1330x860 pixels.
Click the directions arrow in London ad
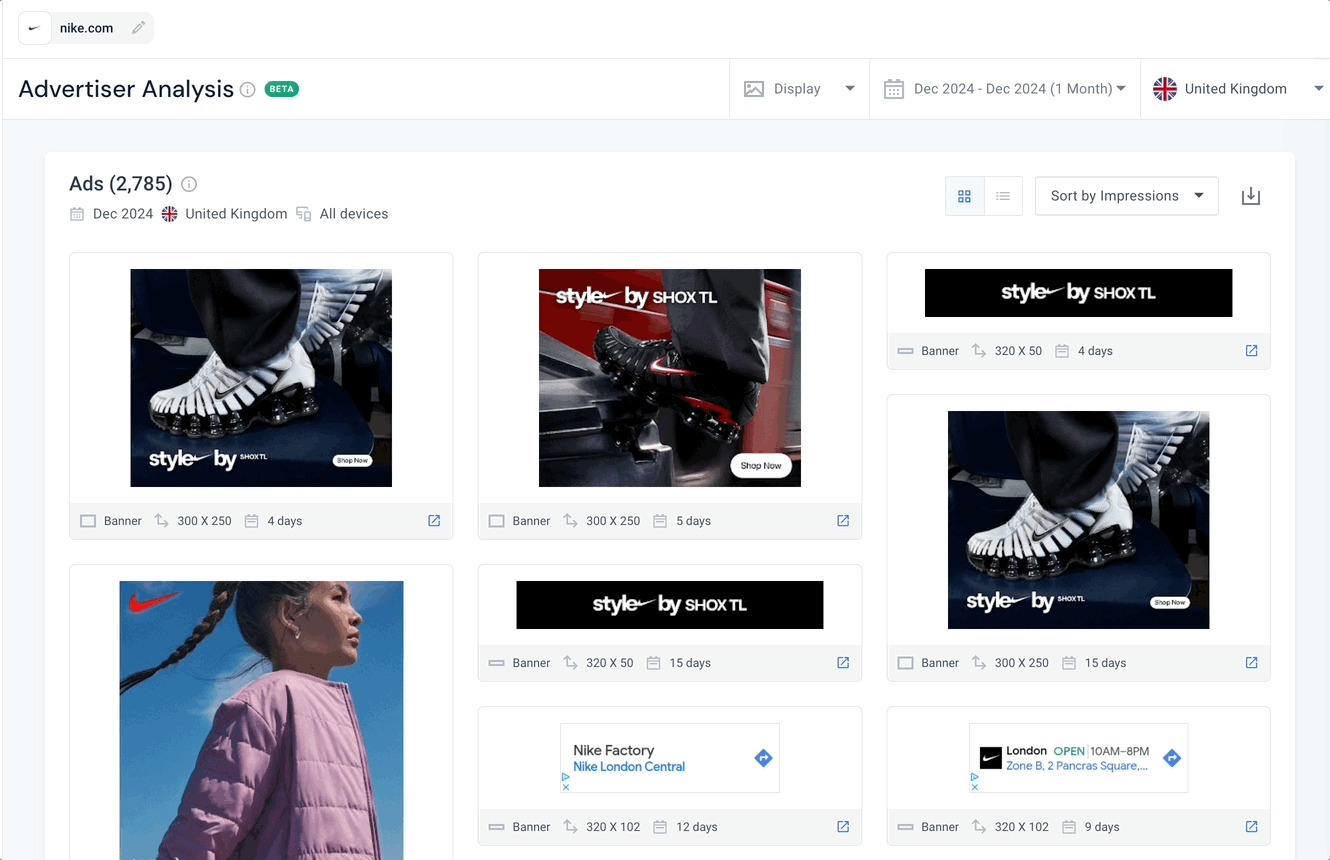pos(1172,758)
